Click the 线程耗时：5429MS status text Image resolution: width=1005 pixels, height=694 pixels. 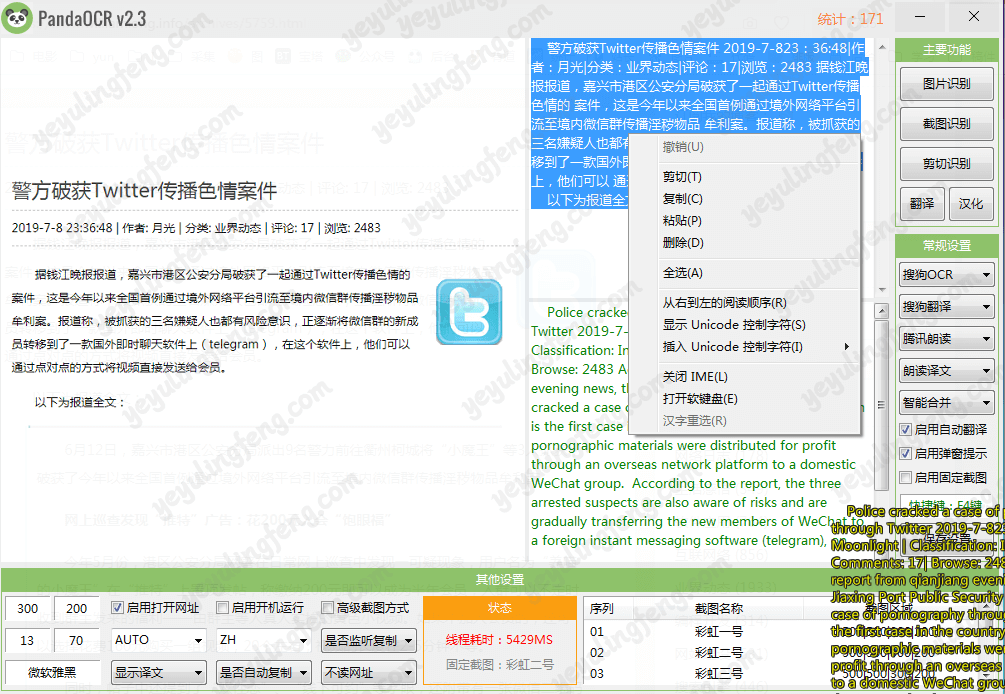[x=499, y=640]
